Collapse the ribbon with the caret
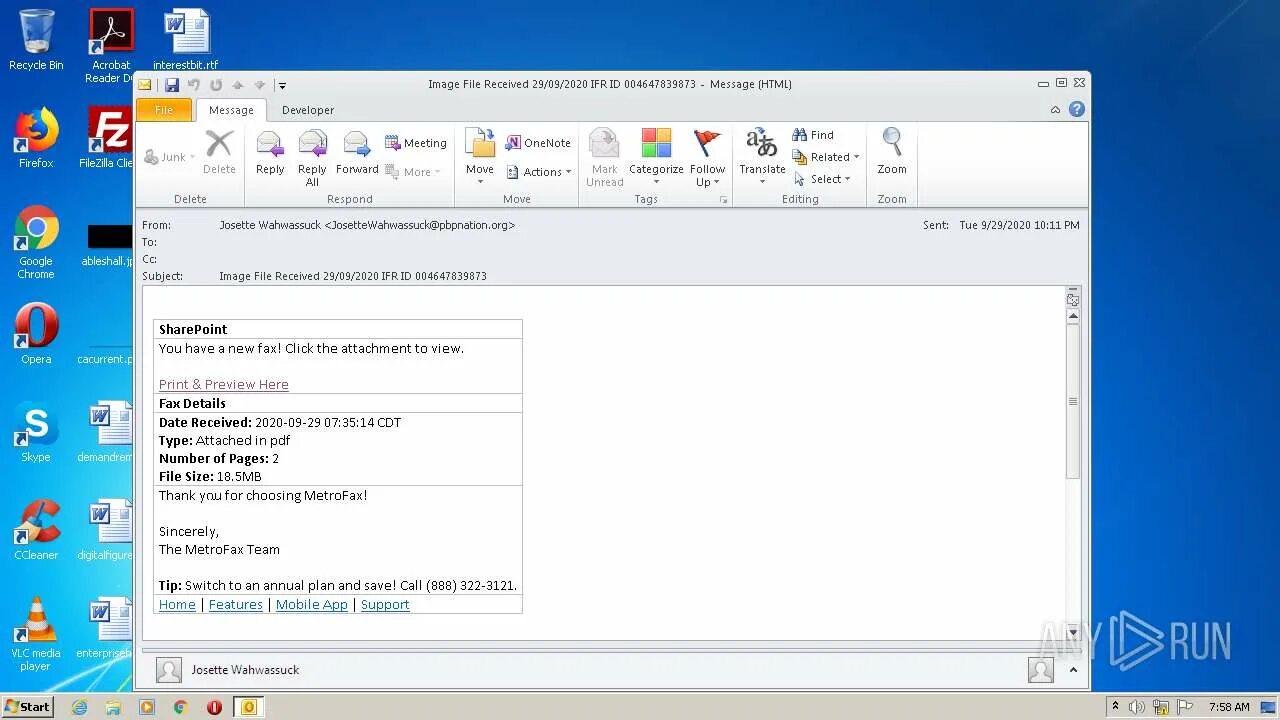Viewport: 1280px width, 720px height. (x=1055, y=110)
